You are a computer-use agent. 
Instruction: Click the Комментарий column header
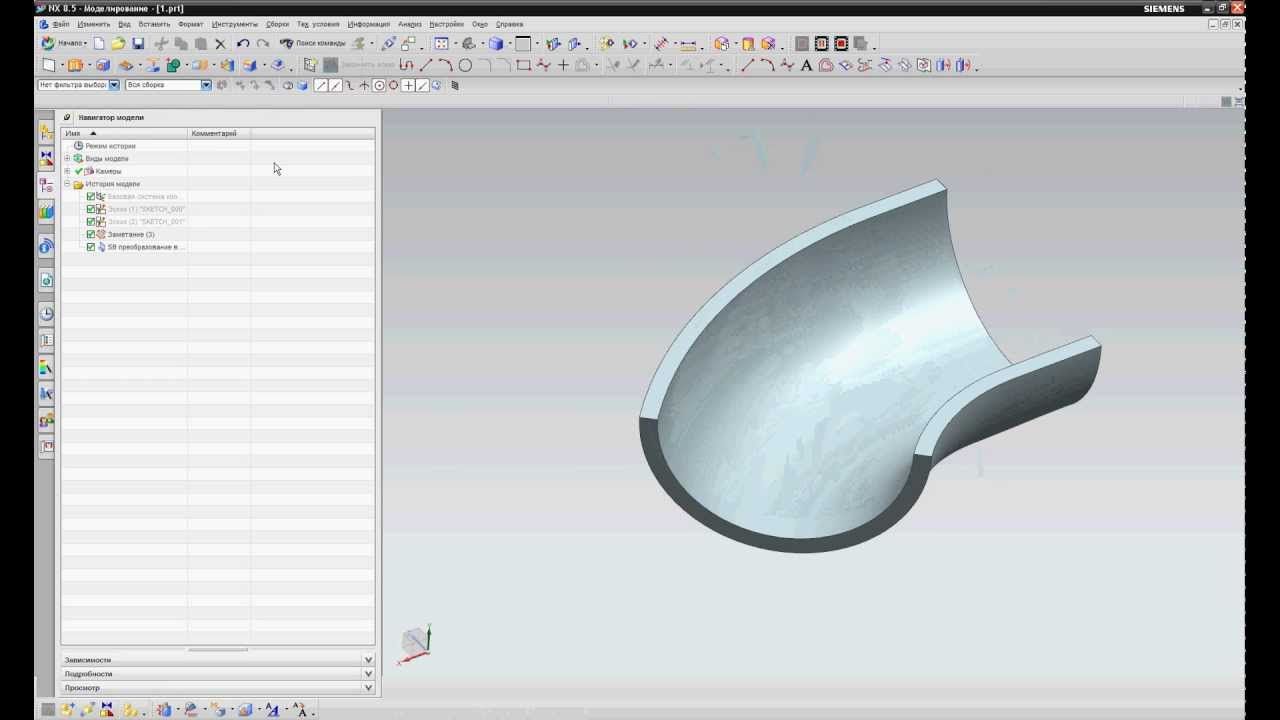pos(219,133)
